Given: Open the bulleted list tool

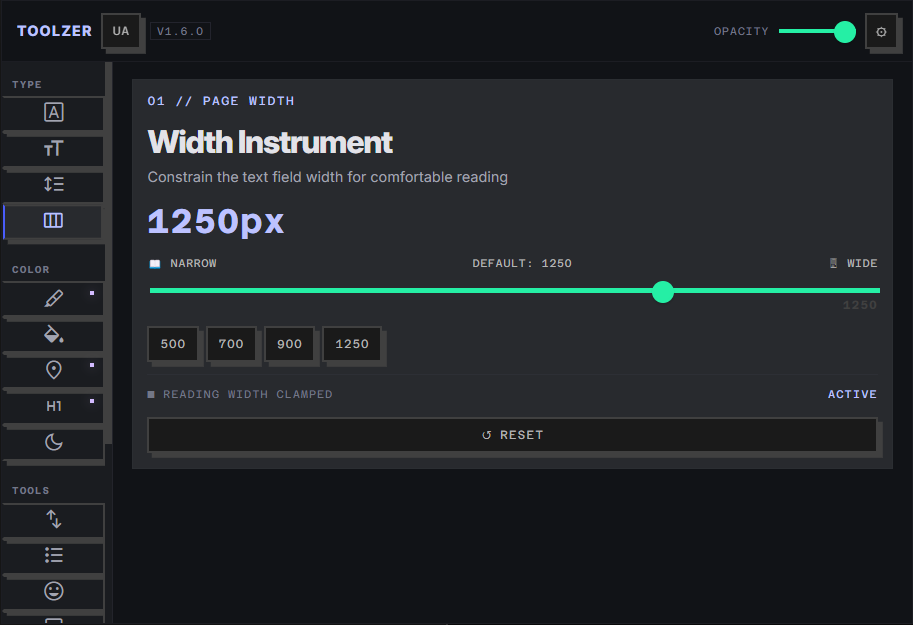Looking at the screenshot, I should (x=53, y=556).
